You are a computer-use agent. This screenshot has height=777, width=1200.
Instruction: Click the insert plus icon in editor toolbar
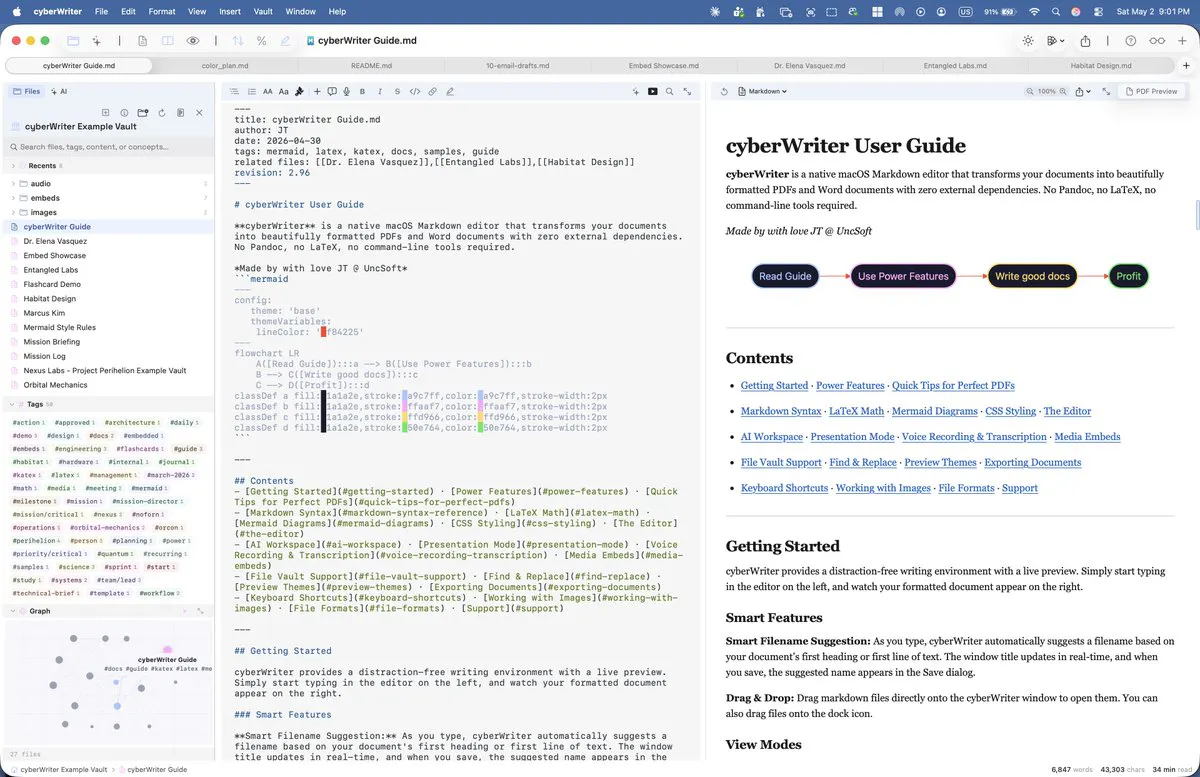(x=317, y=91)
